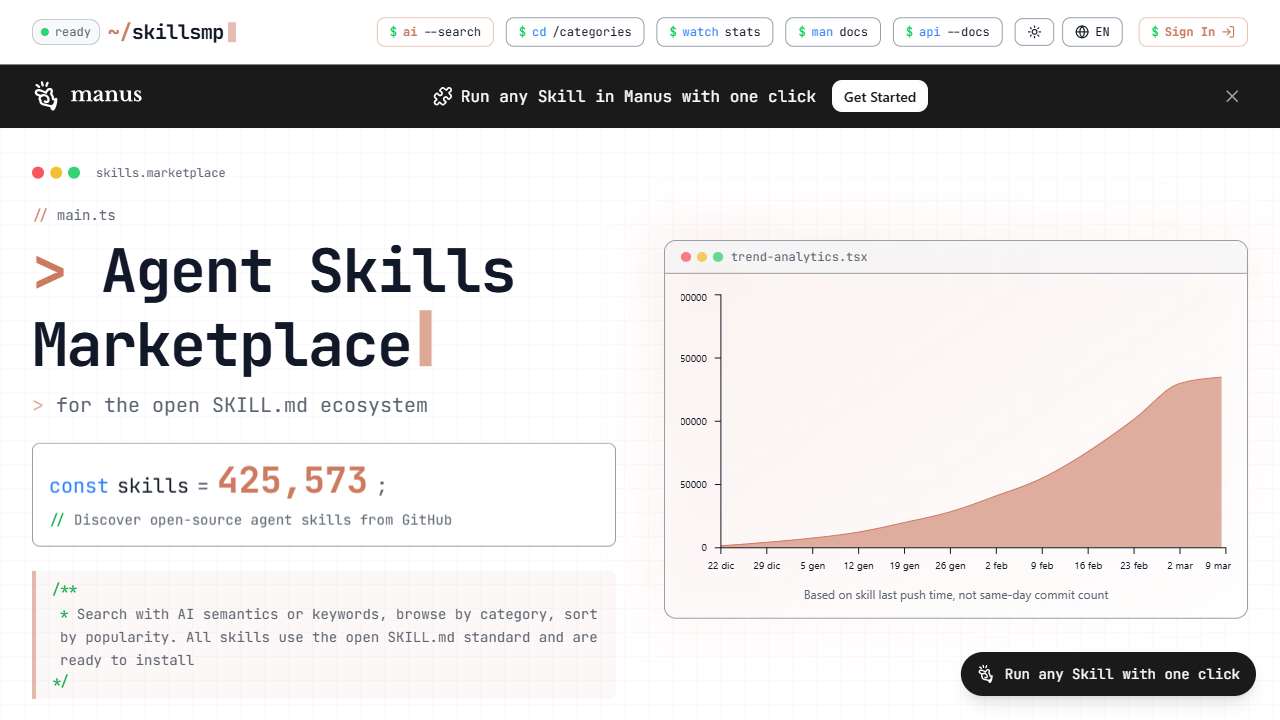Click the 'api --docs' nav link
Viewport: 1280px width, 720px height.
point(947,31)
